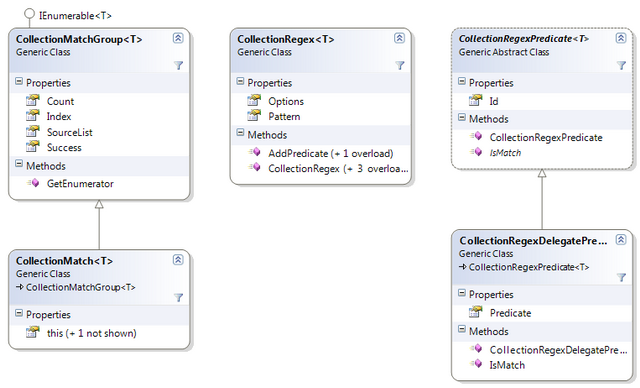Collapse Properties section of CollectionRegex<T>
This screenshot has width=640, height=388.
tap(240, 81)
